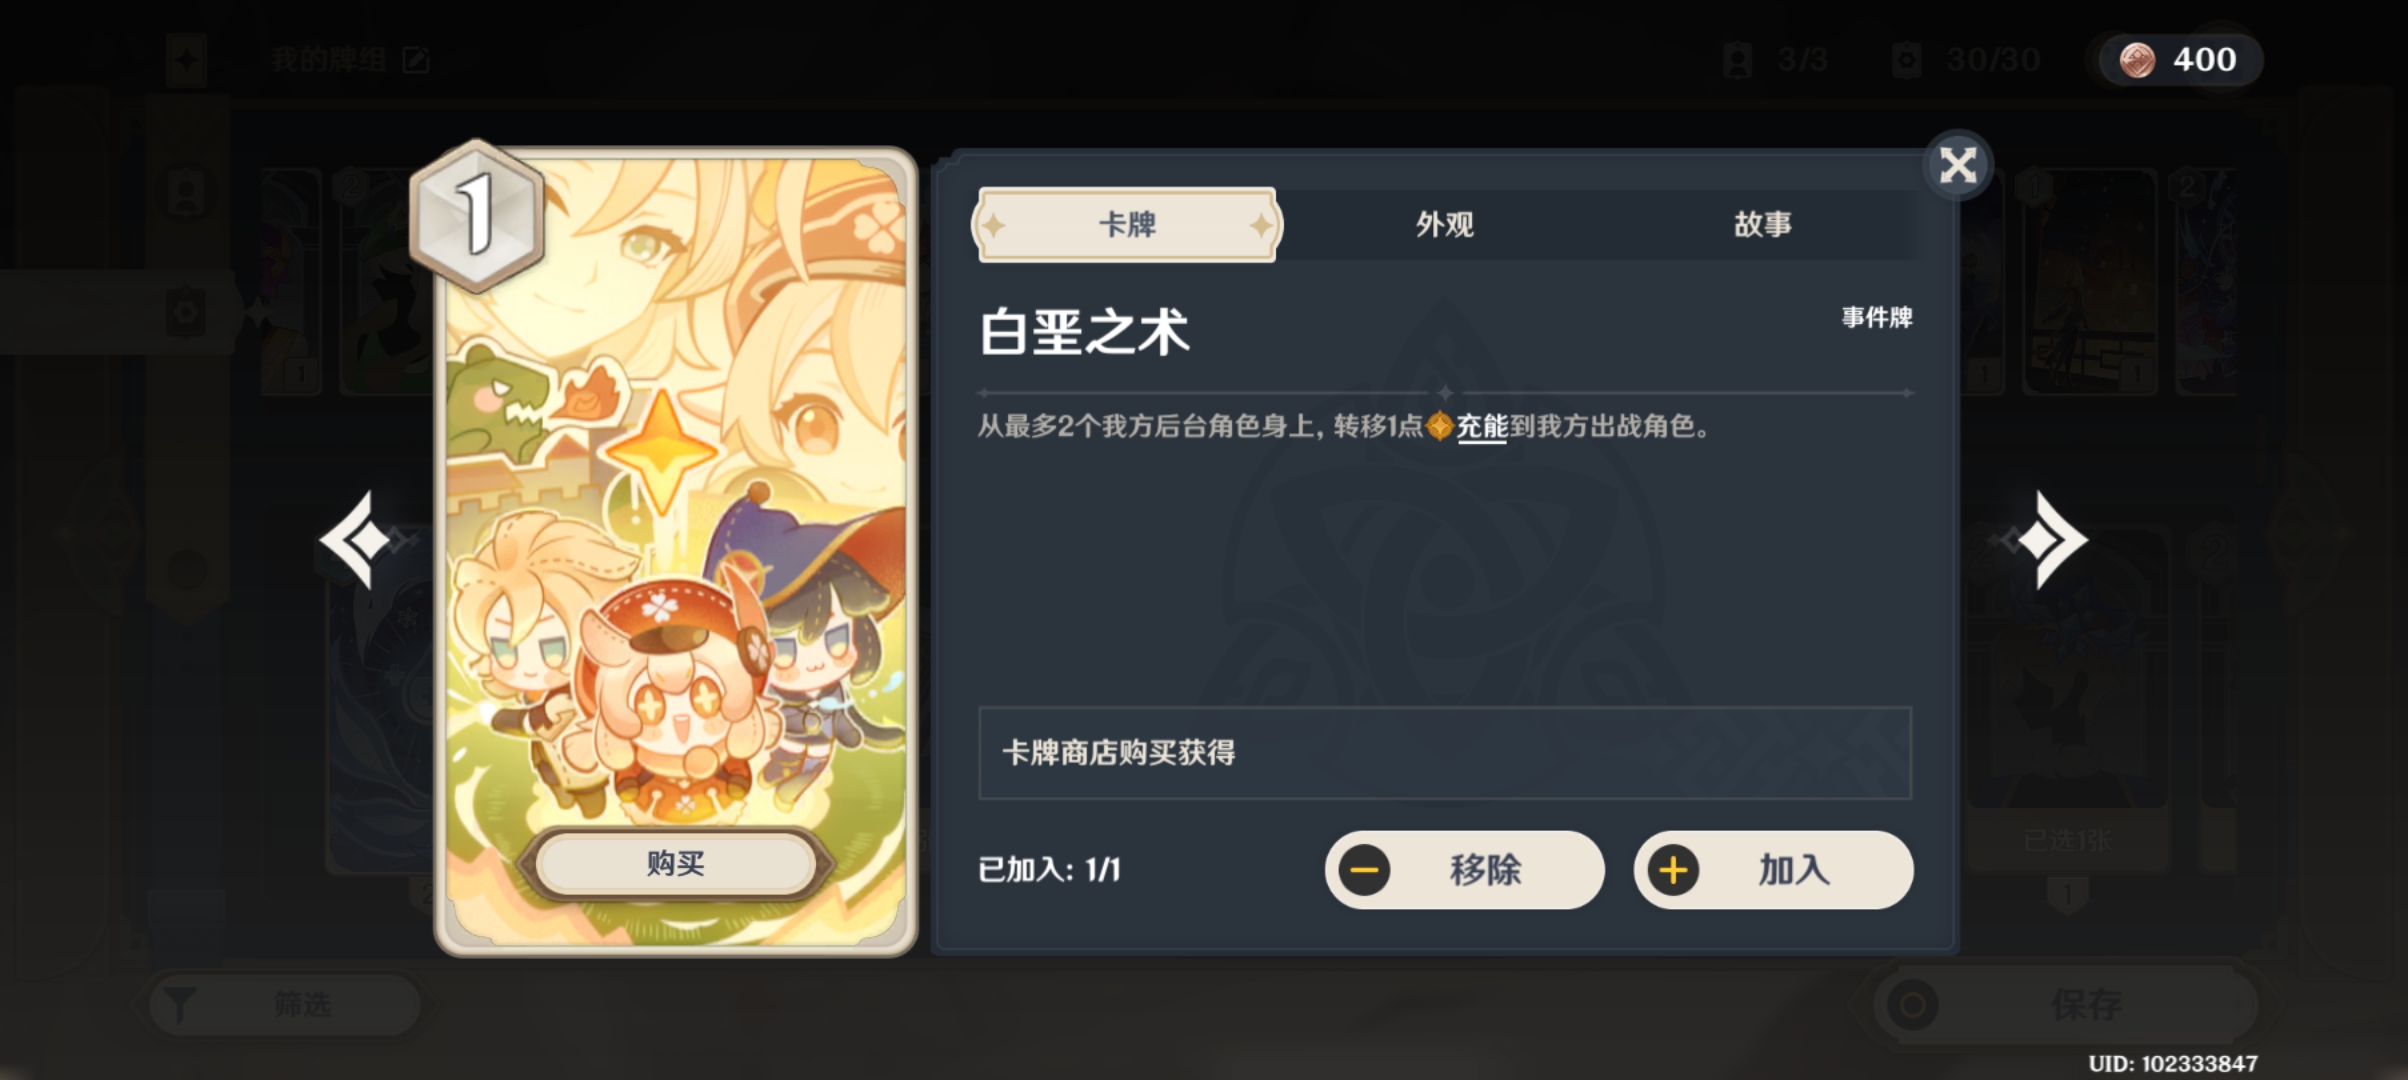Open the 筛选 filter button
The width and height of the screenshot is (2408, 1080).
284,1004
